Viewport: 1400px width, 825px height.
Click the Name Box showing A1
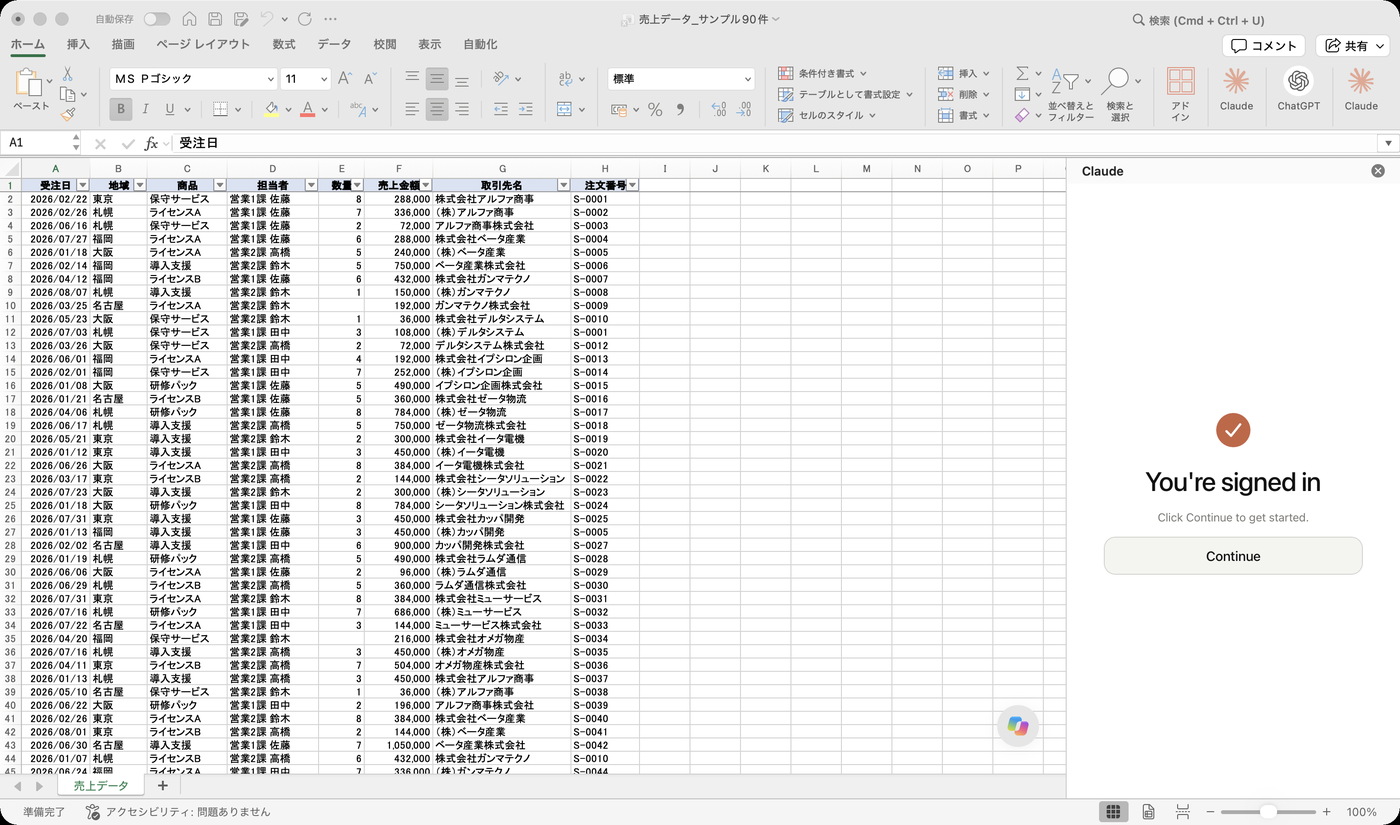[x=40, y=143]
